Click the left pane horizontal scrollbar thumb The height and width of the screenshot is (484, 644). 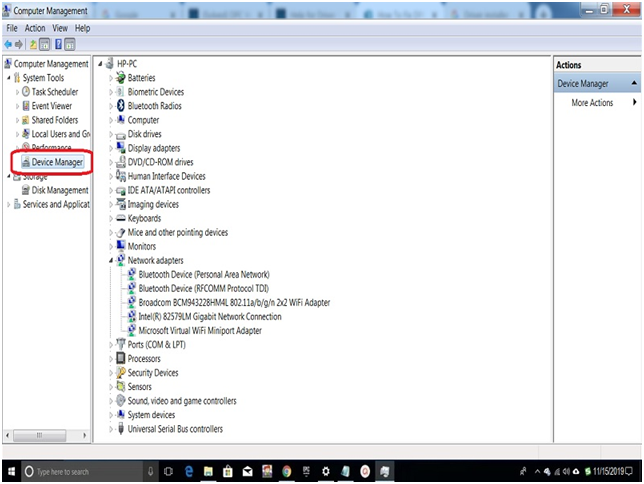(x=39, y=435)
